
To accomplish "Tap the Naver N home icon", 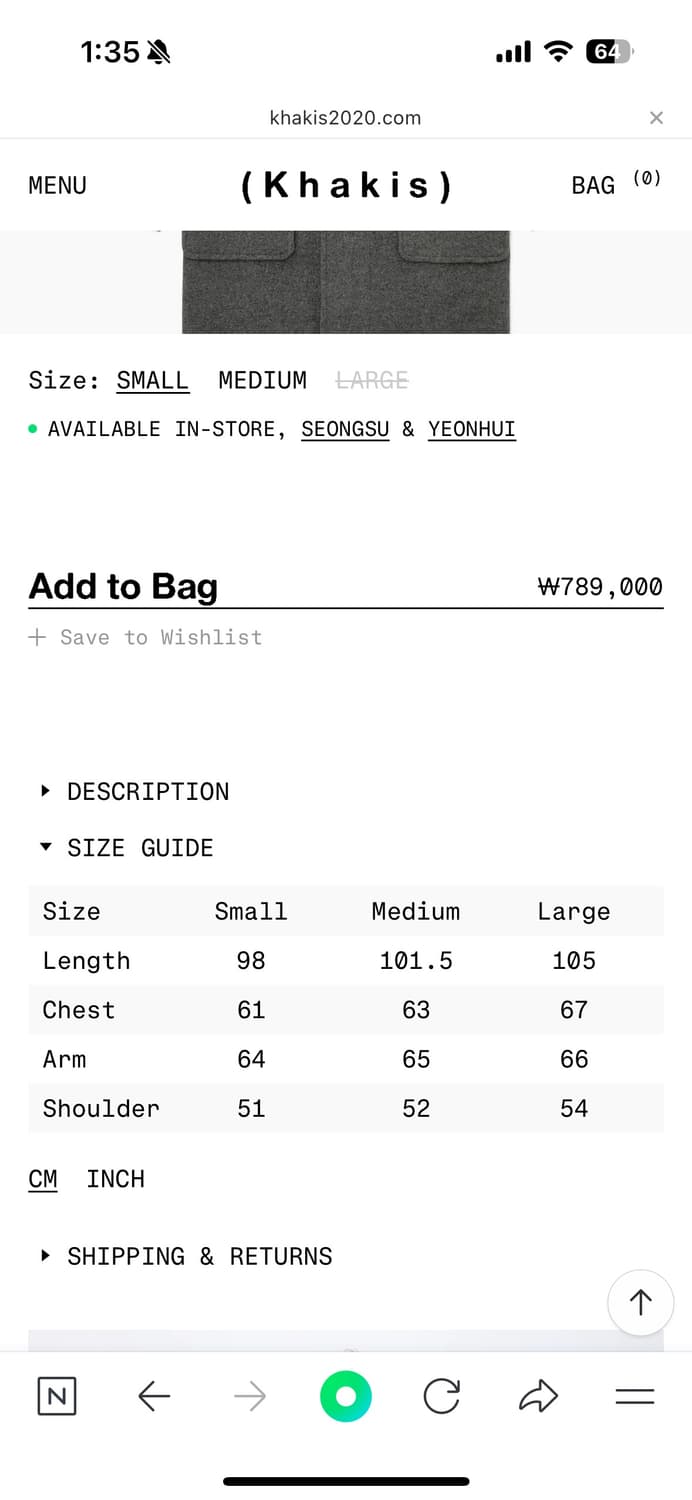I will point(57,1396).
